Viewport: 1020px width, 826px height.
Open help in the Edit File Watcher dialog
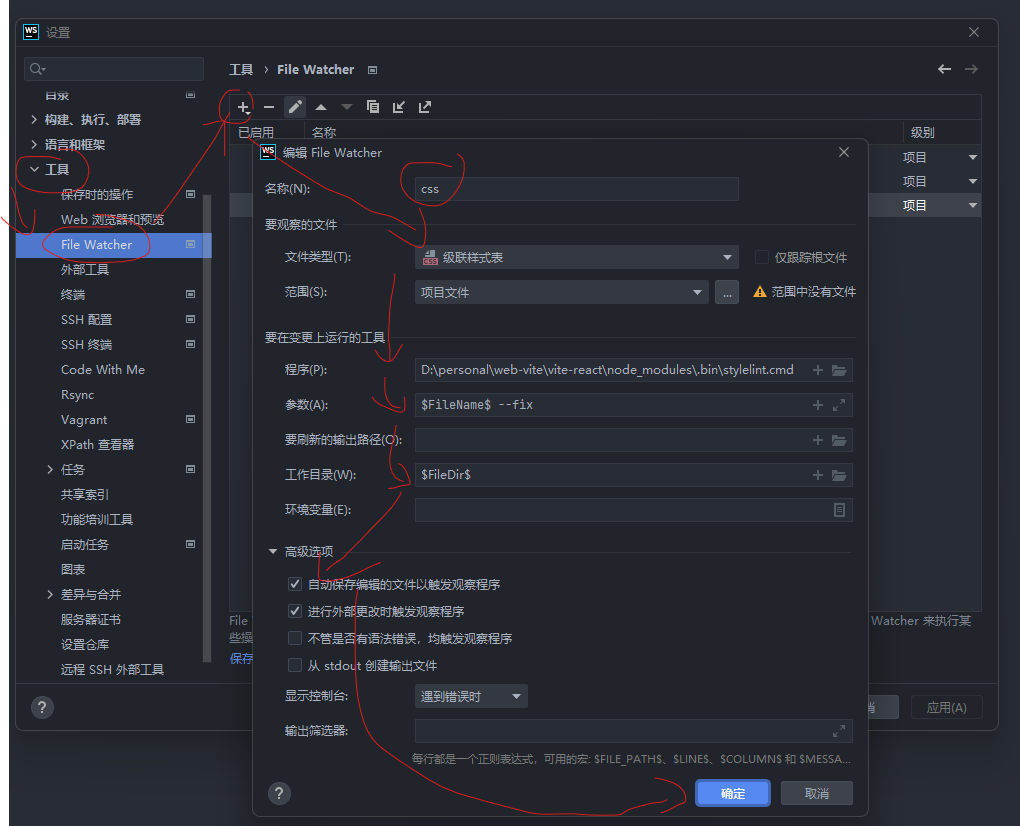coord(279,793)
